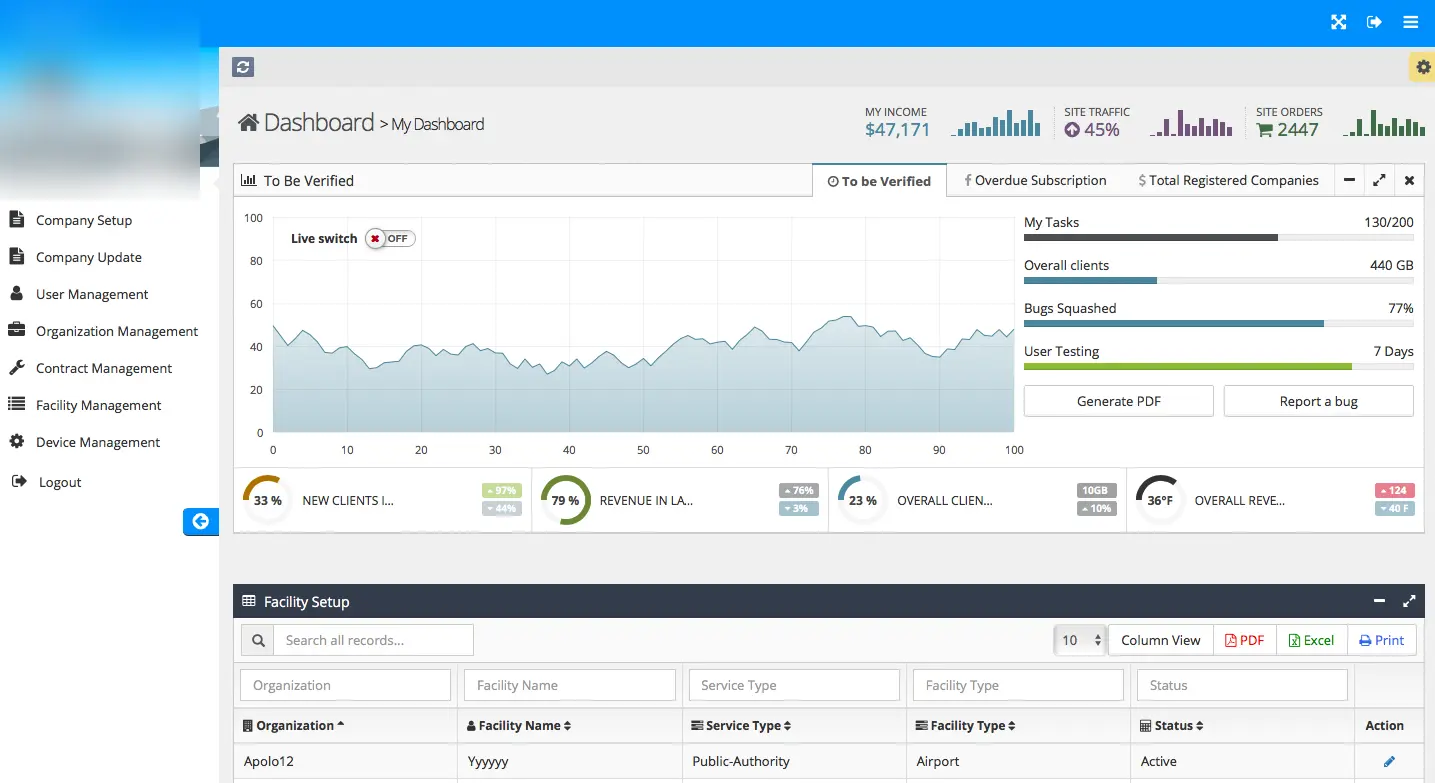Click the logout icon in the top bar
The width and height of the screenshot is (1435, 783).
click(1374, 21)
